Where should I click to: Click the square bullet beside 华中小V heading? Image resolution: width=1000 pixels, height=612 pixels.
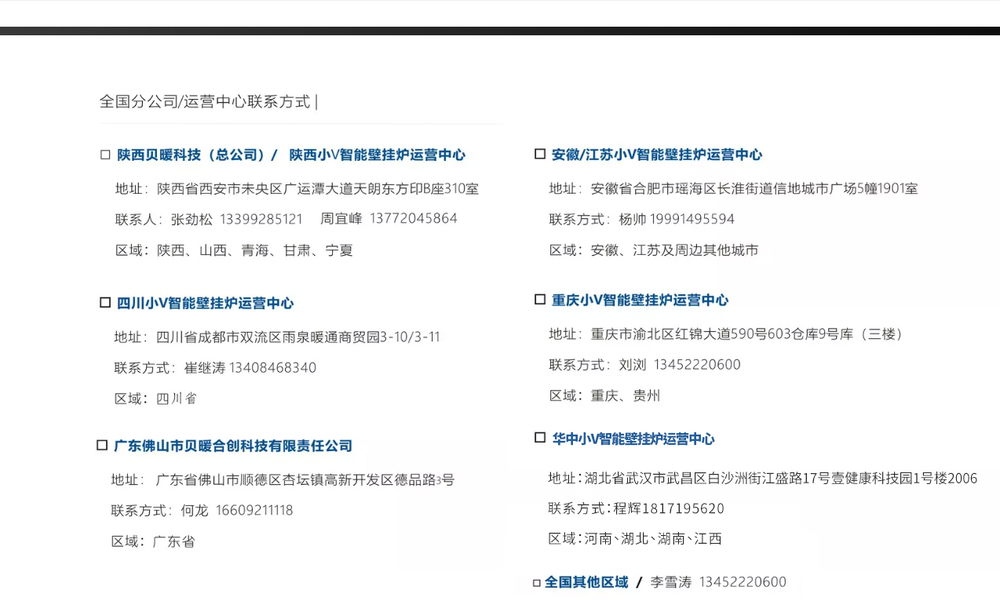(x=540, y=437)
